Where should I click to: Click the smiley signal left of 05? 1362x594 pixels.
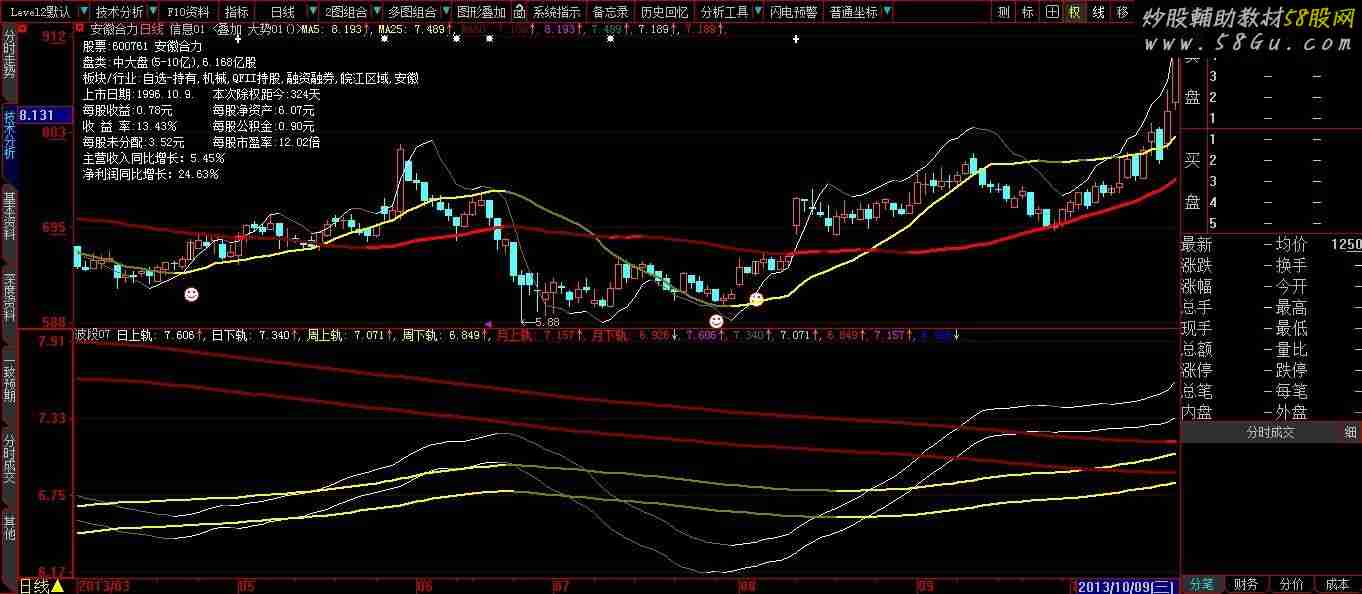191,295
